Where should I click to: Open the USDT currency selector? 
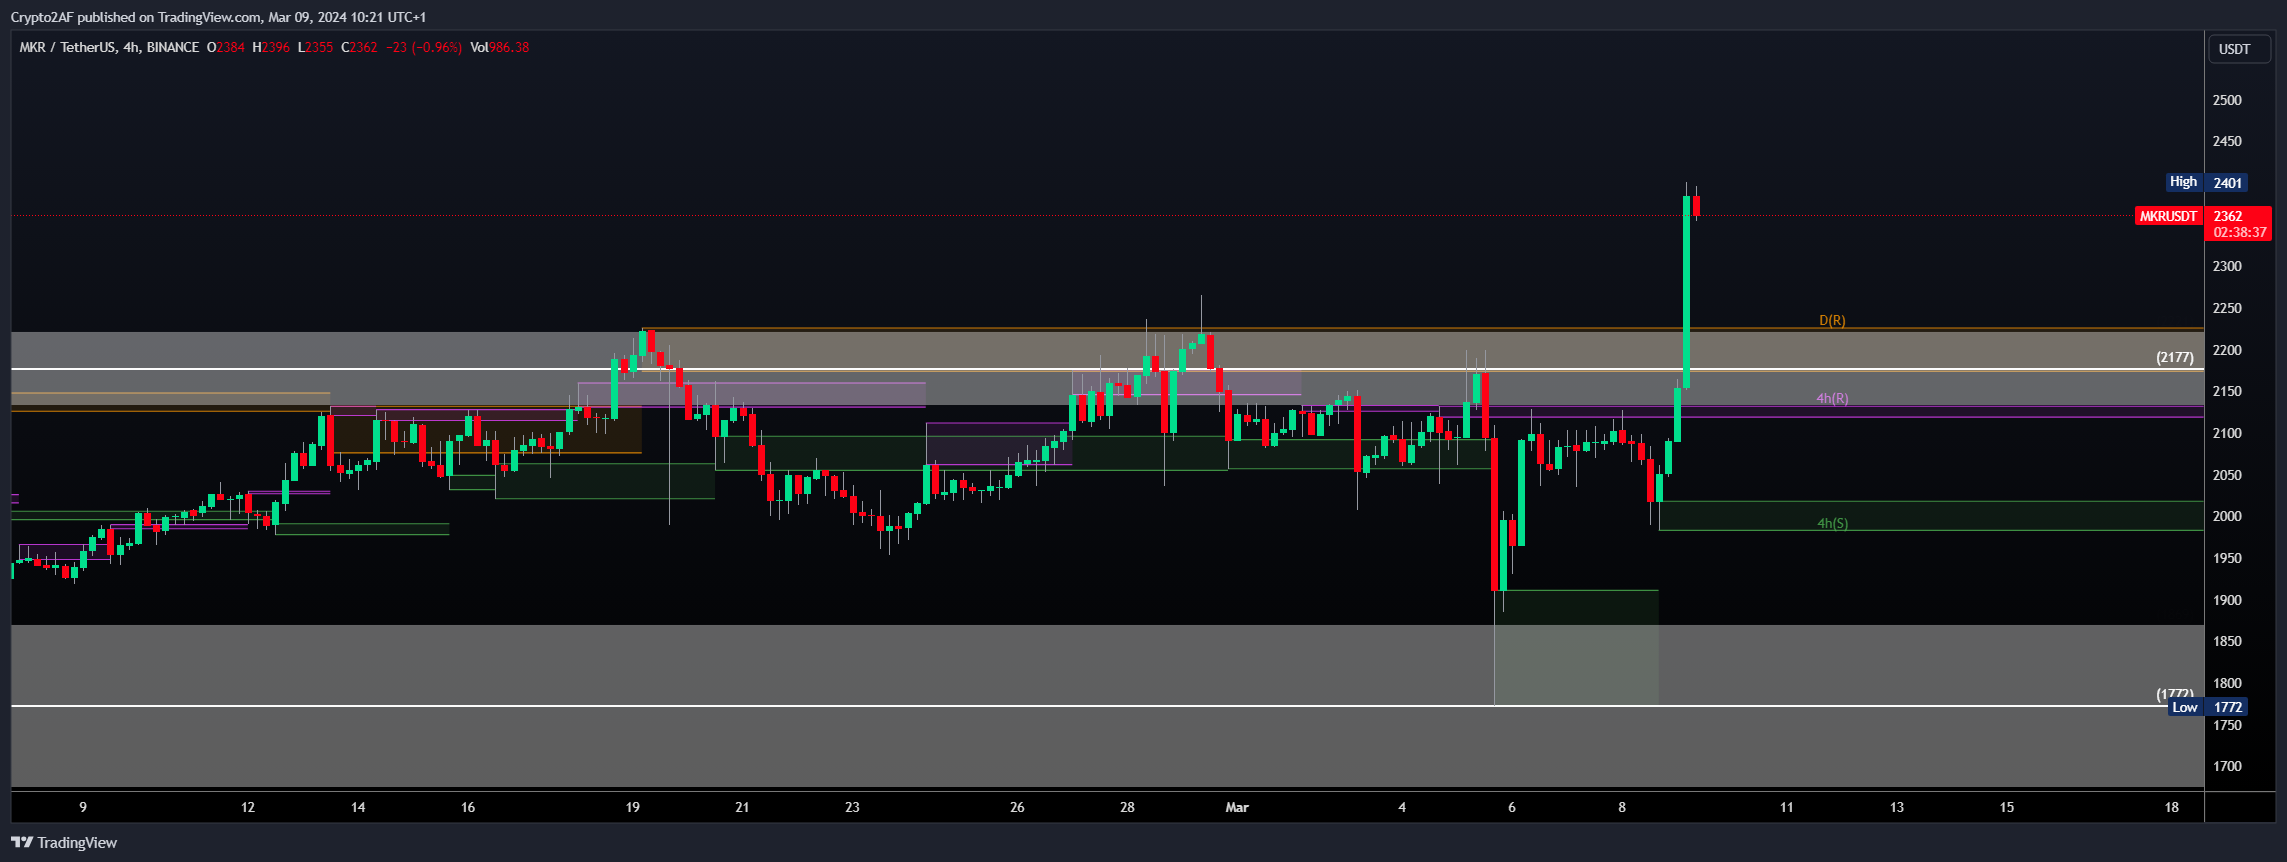(x=2239, y=49)
